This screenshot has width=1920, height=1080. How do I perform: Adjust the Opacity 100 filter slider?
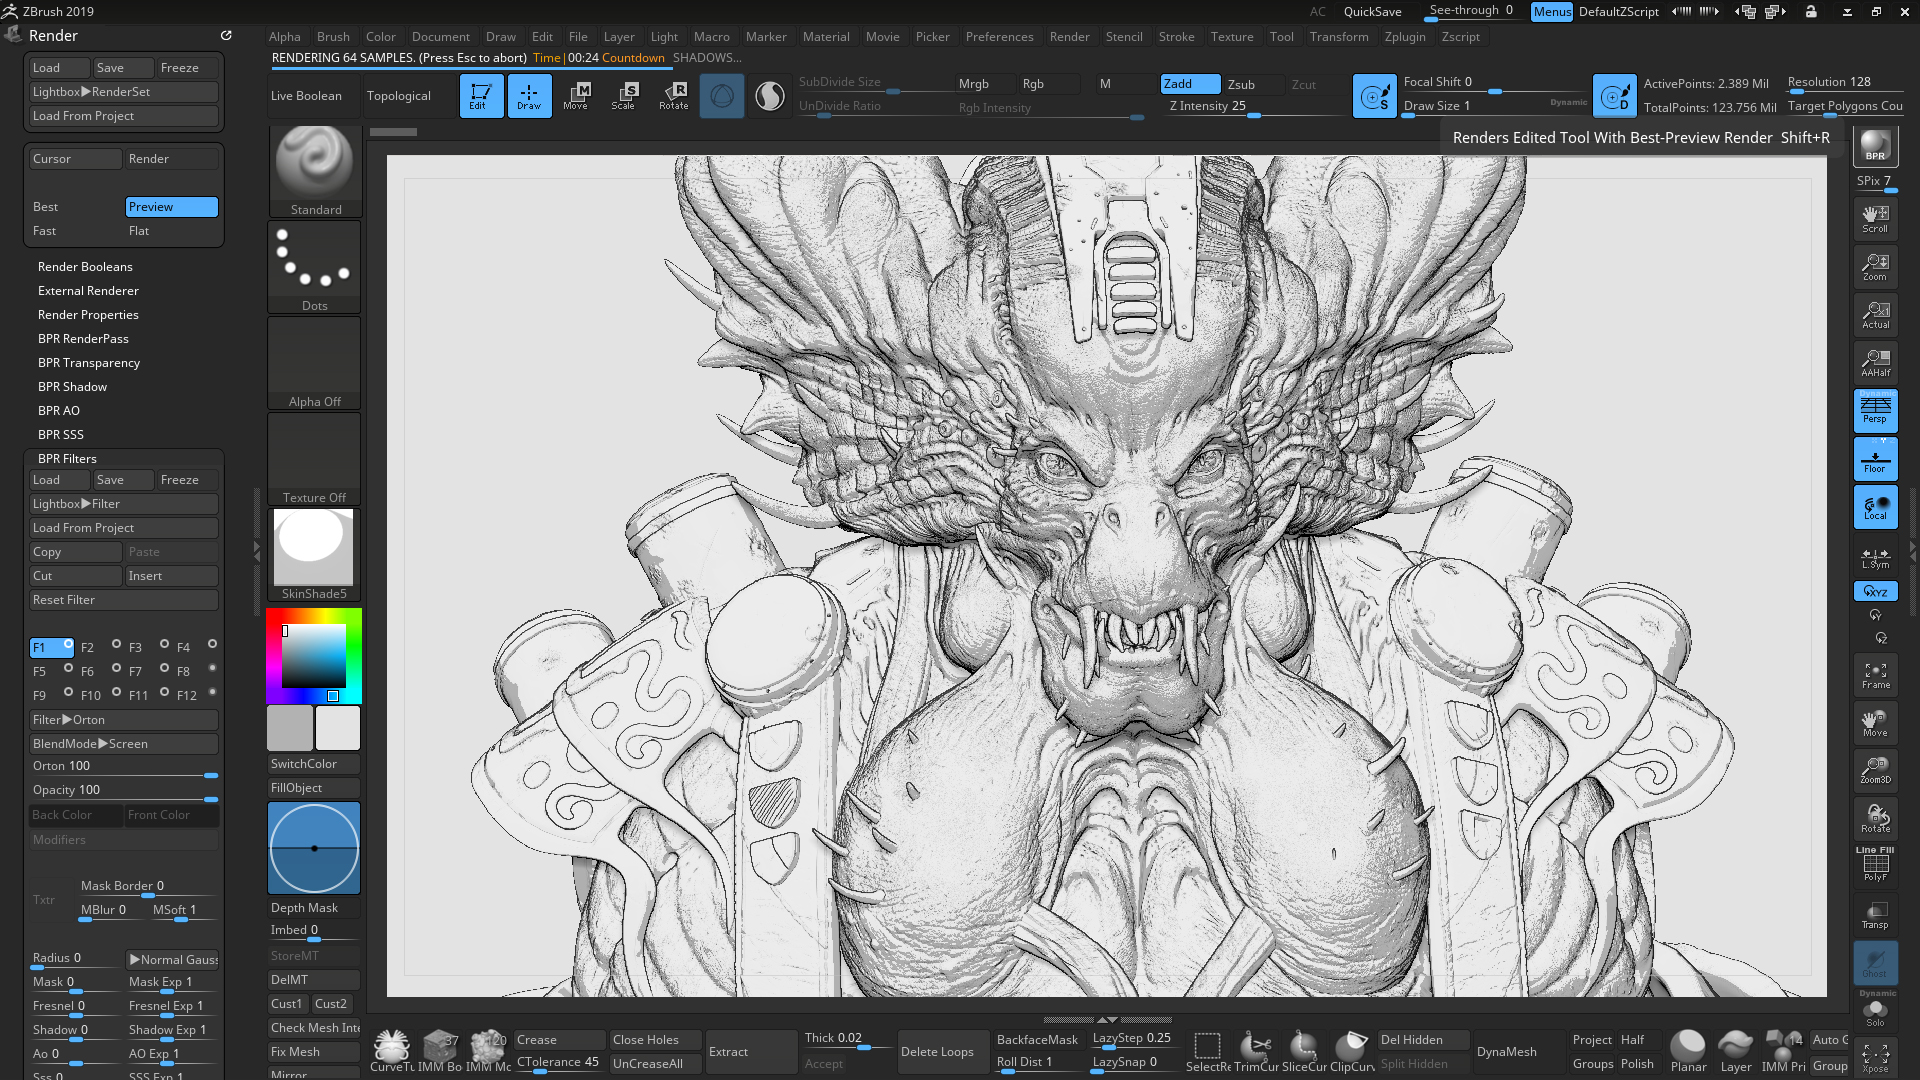pos(124,791)
